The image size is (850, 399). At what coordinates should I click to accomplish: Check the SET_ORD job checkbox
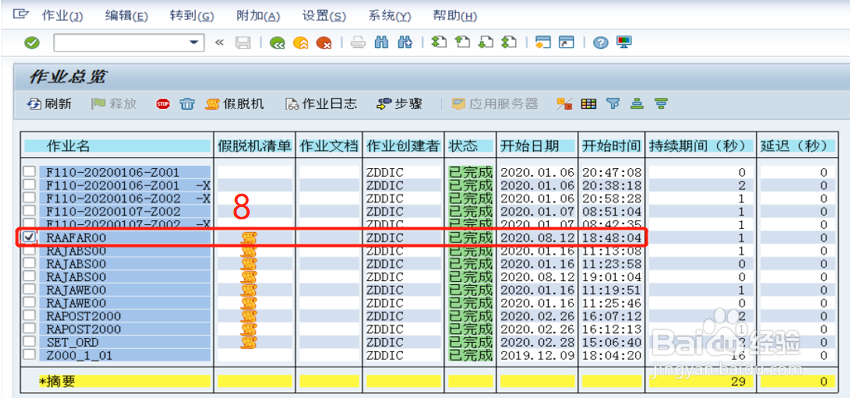pos(29,341)
